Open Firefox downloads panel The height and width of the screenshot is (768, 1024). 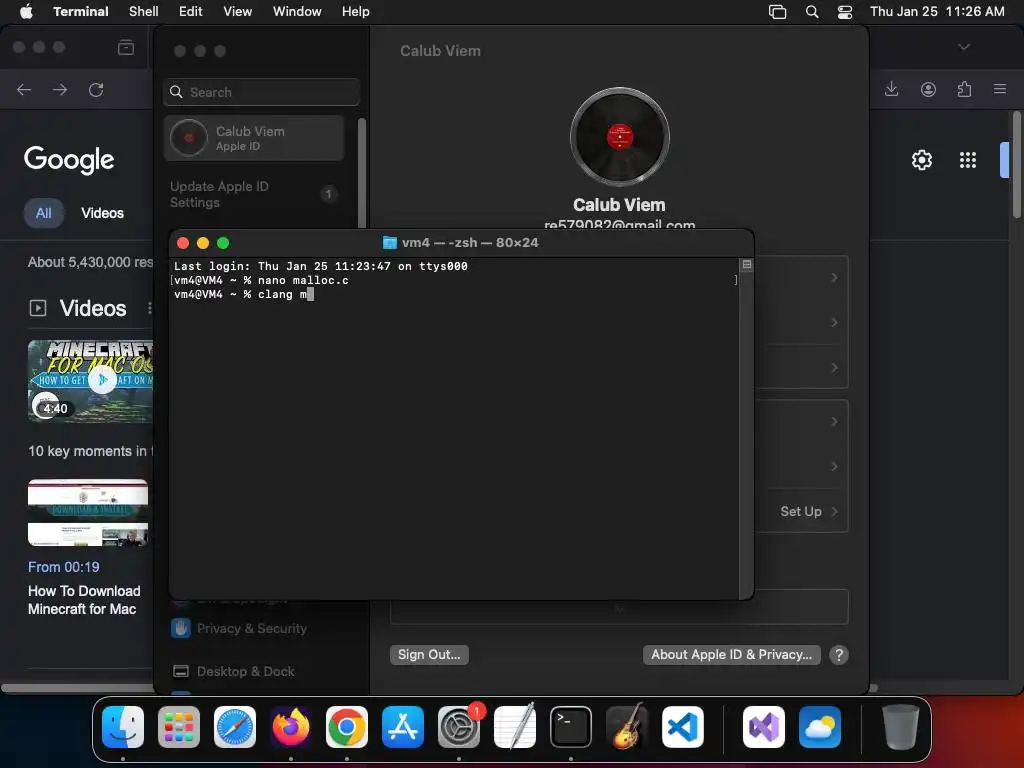[x=891, y=89]
